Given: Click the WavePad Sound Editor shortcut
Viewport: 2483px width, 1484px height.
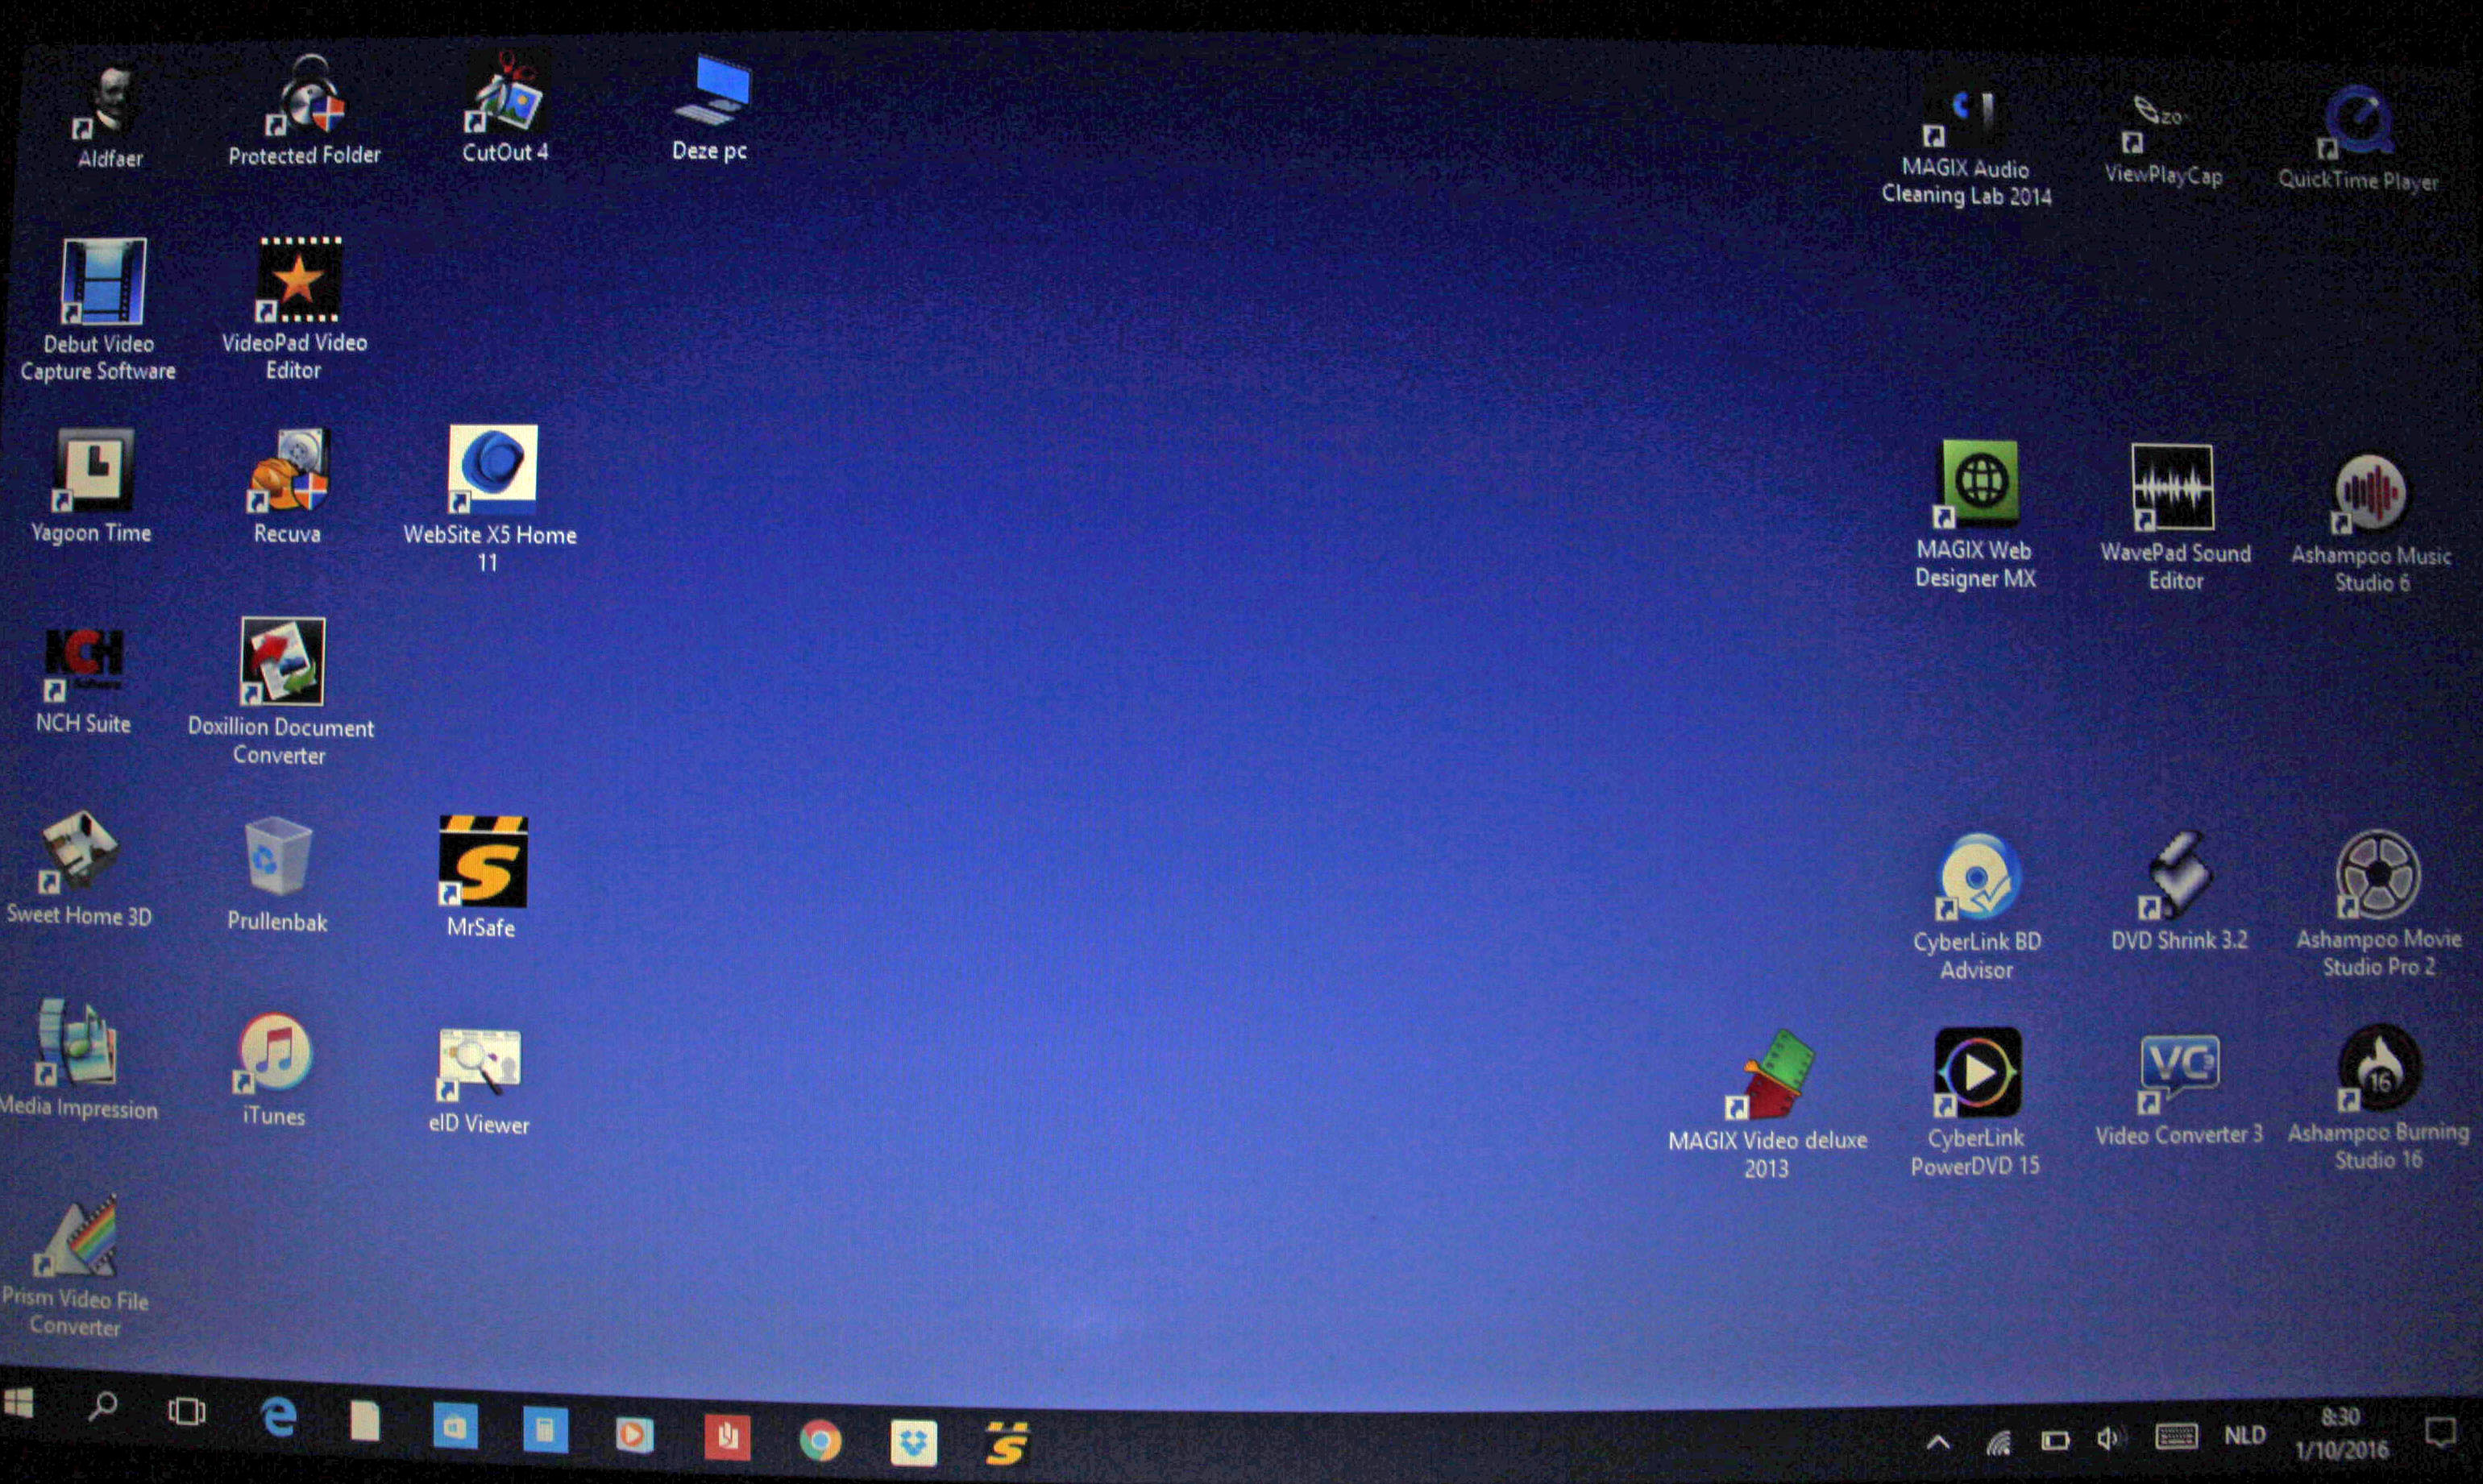Looking at the screenshot, I should point(2172,488).
